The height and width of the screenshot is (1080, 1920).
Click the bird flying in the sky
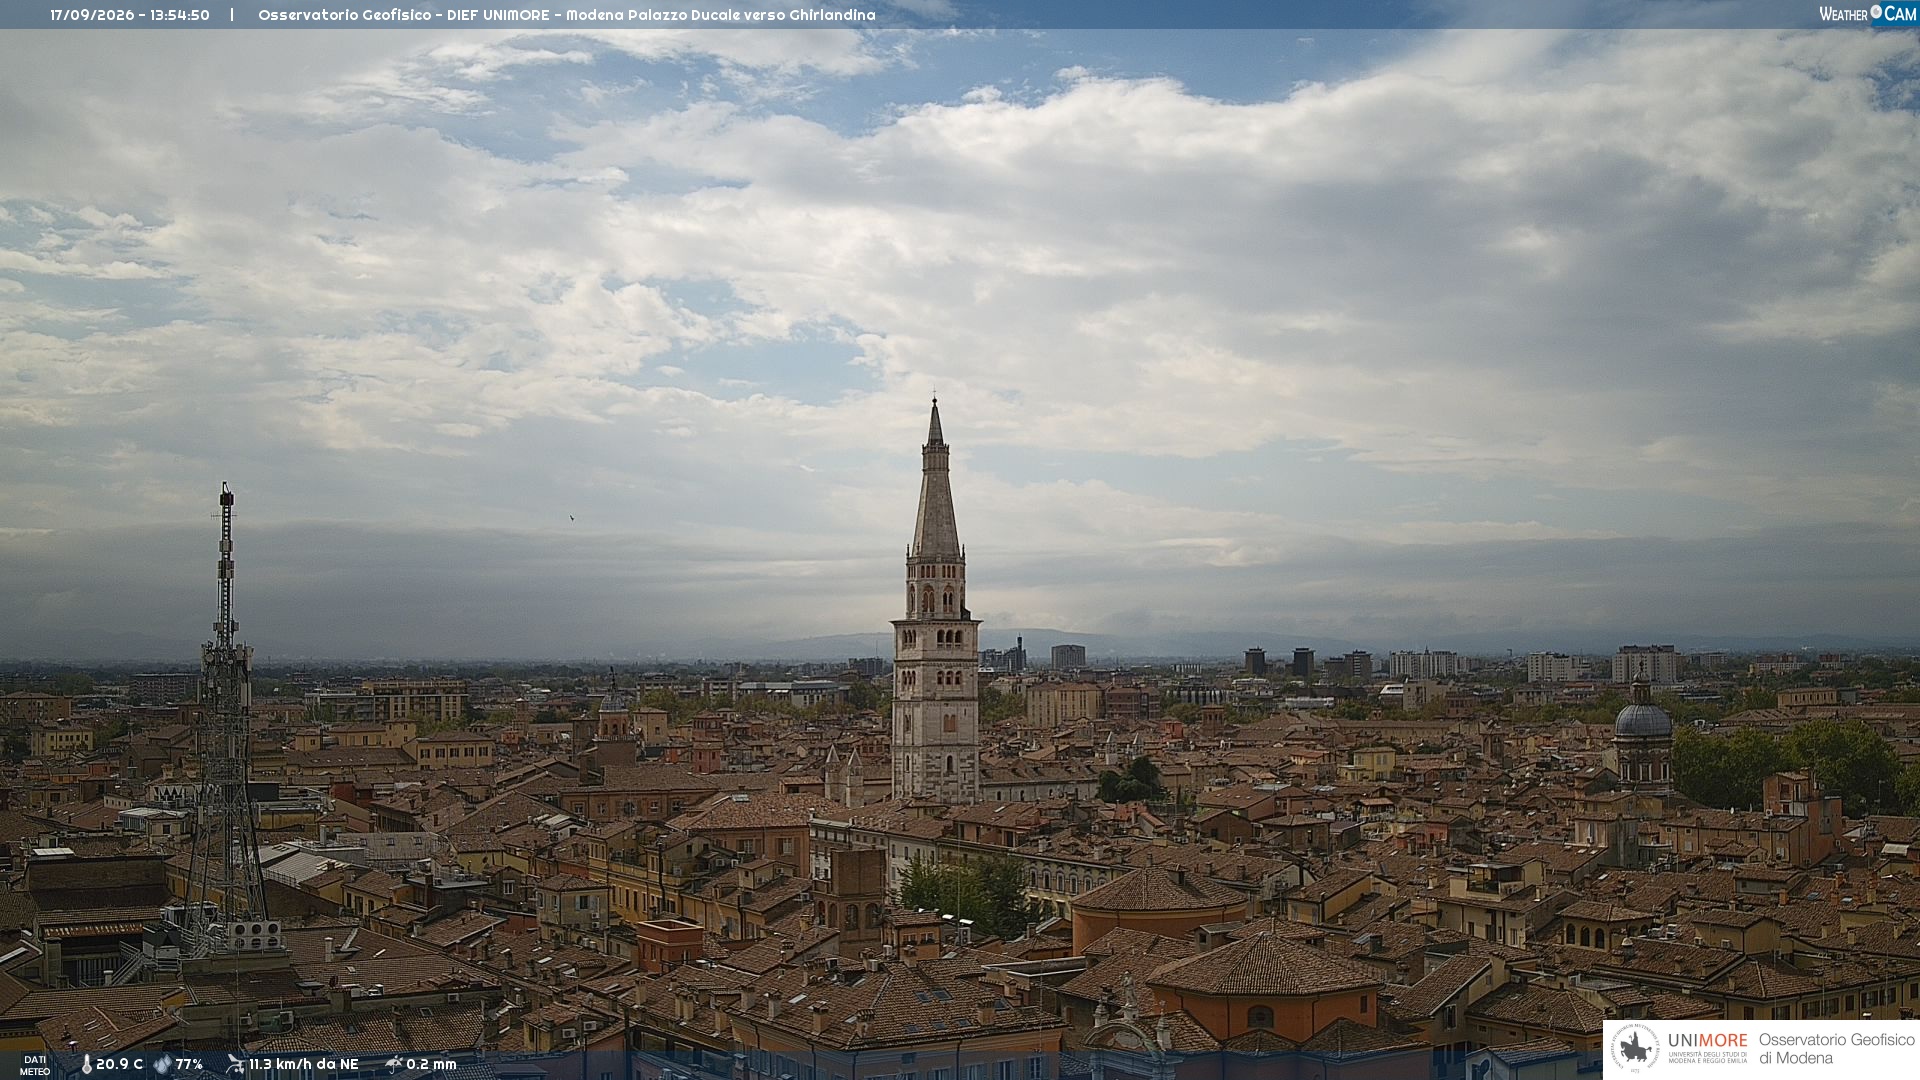click(x=572, y=518)
